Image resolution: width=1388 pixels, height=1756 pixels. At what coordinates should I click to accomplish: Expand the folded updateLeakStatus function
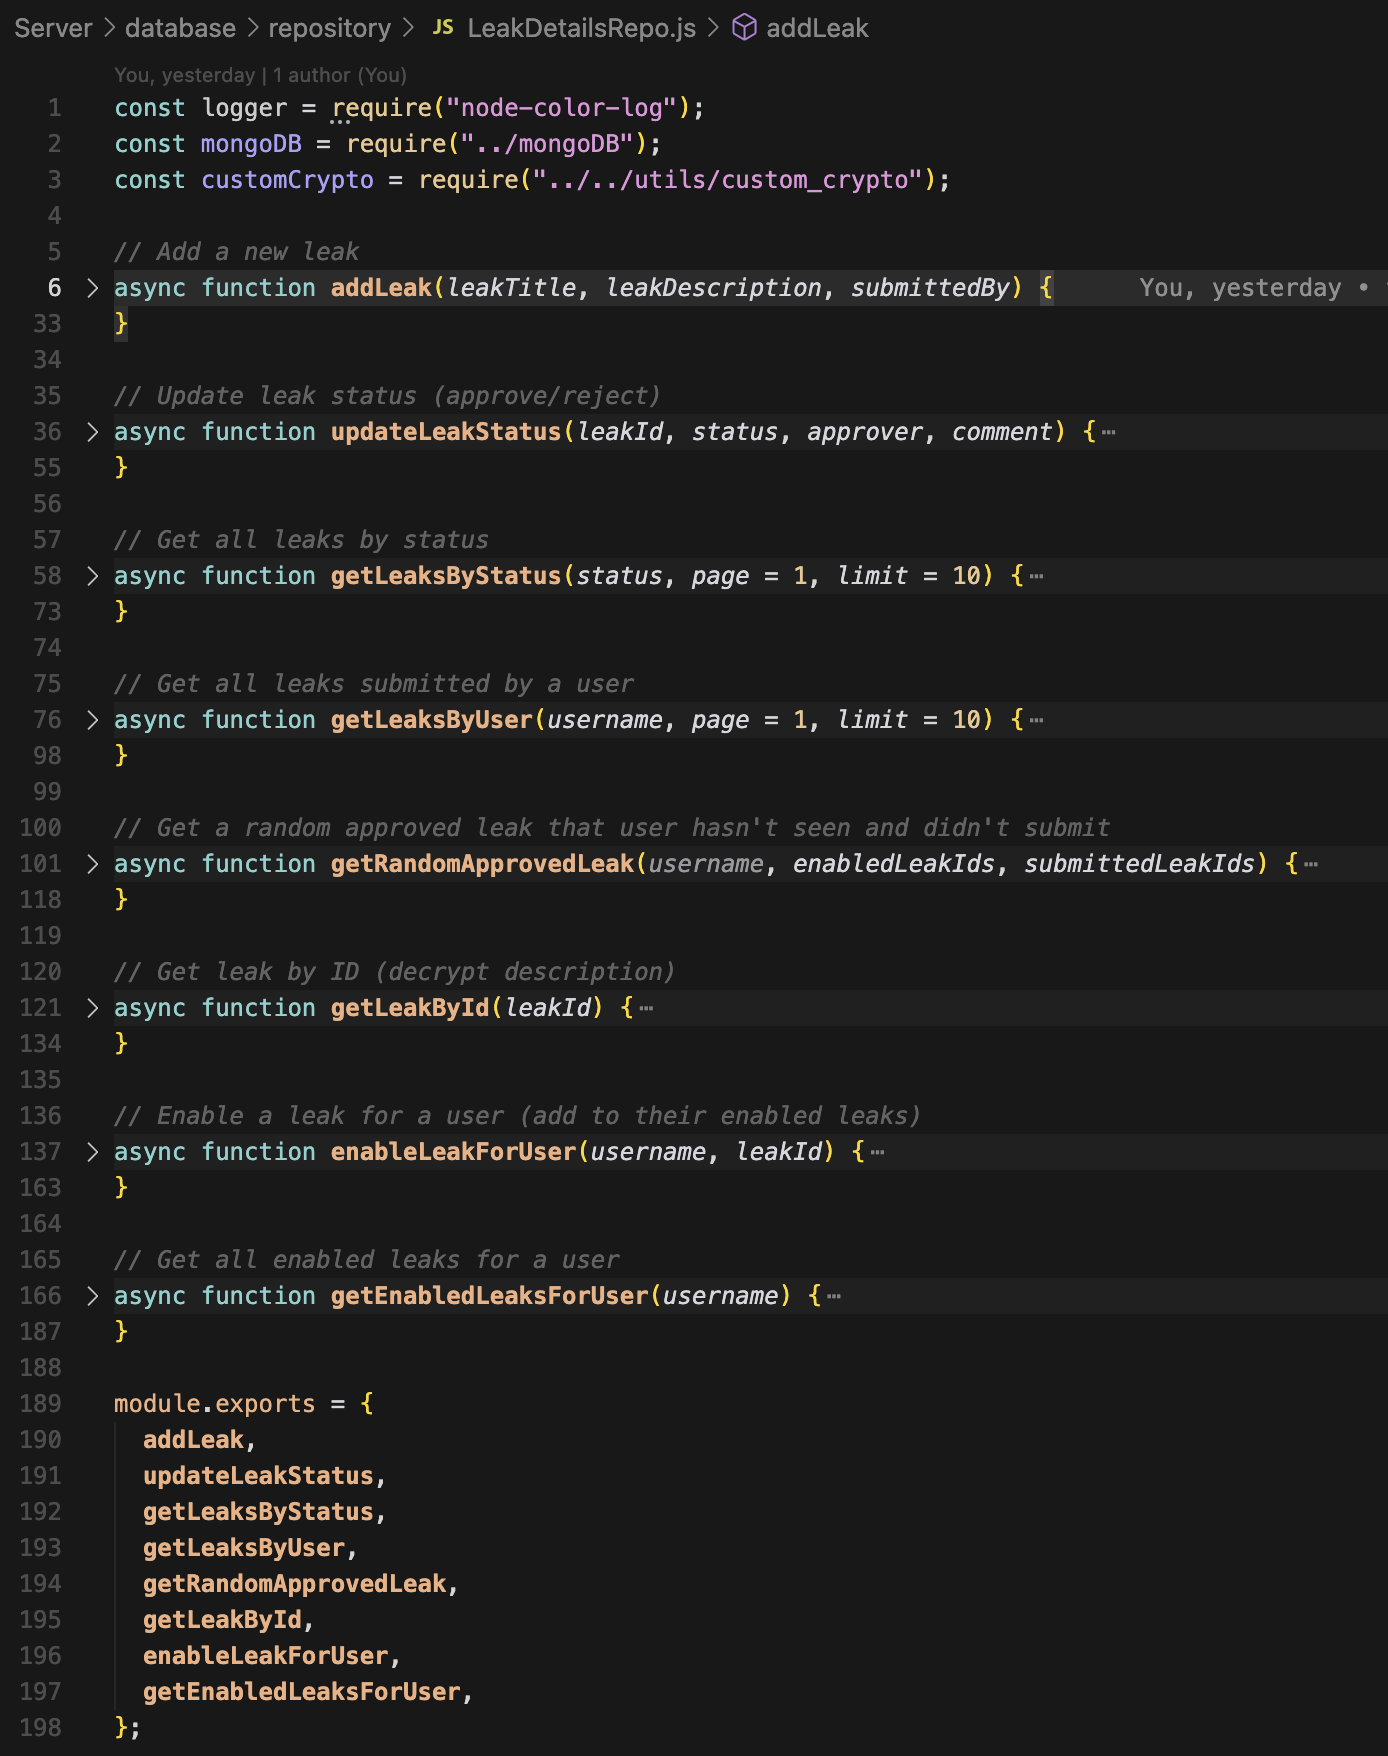[x=92, y=432]
